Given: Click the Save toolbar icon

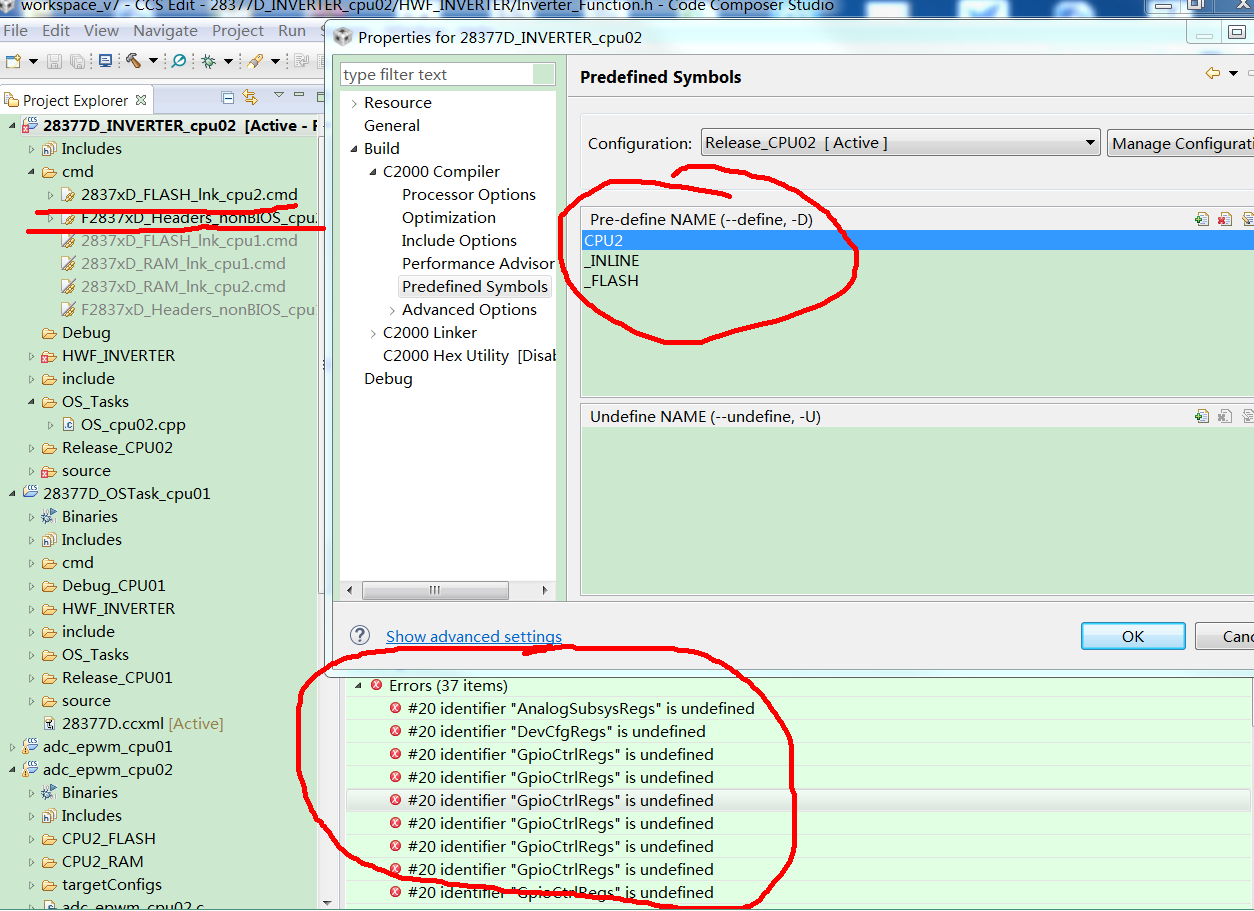Looking at the screenshot, I should tap(54, 61).
